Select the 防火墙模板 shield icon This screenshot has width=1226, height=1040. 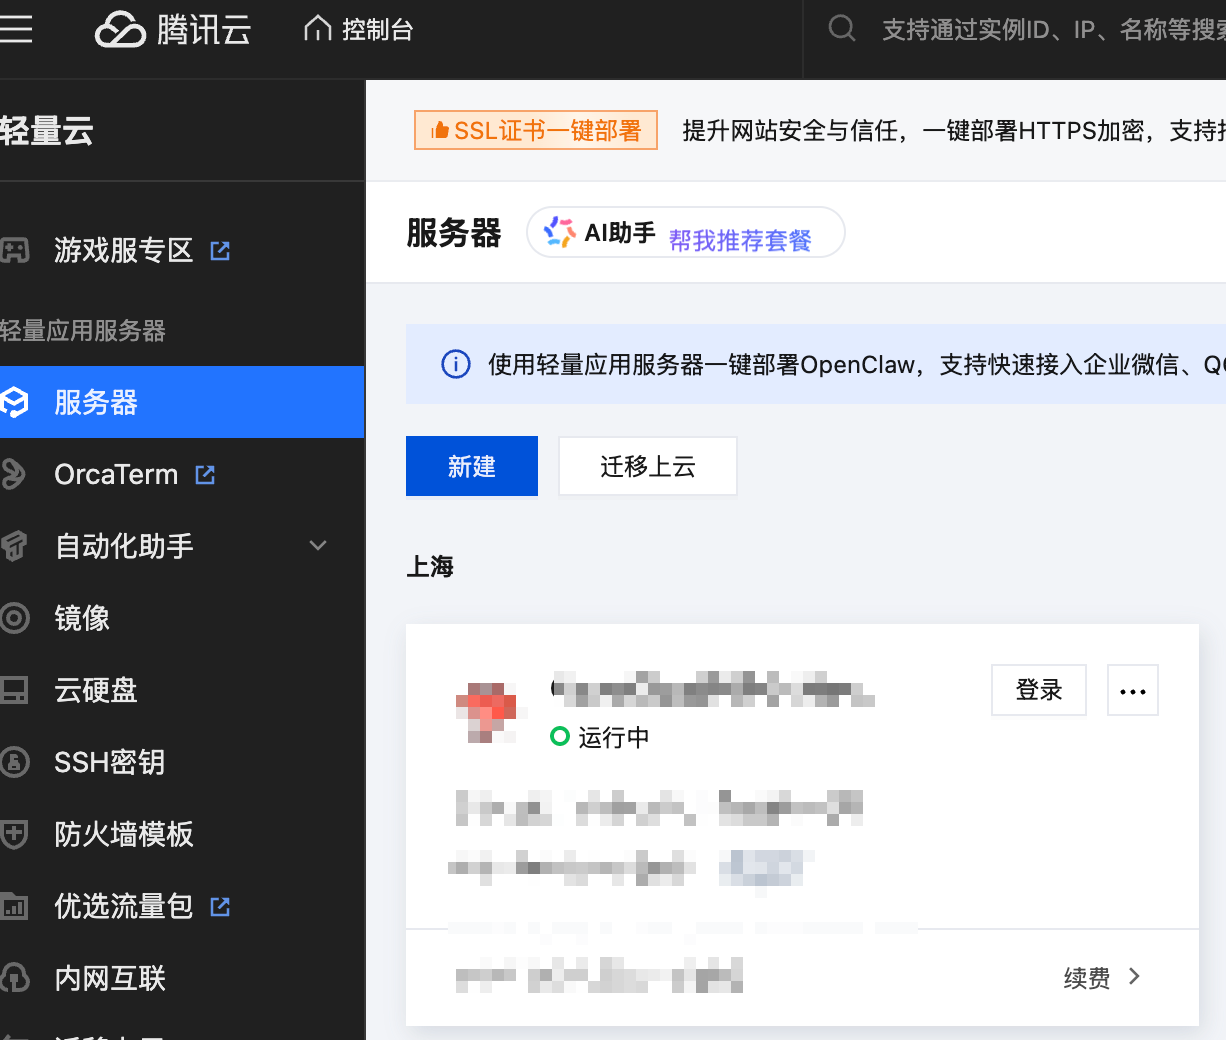click(16, 834)
